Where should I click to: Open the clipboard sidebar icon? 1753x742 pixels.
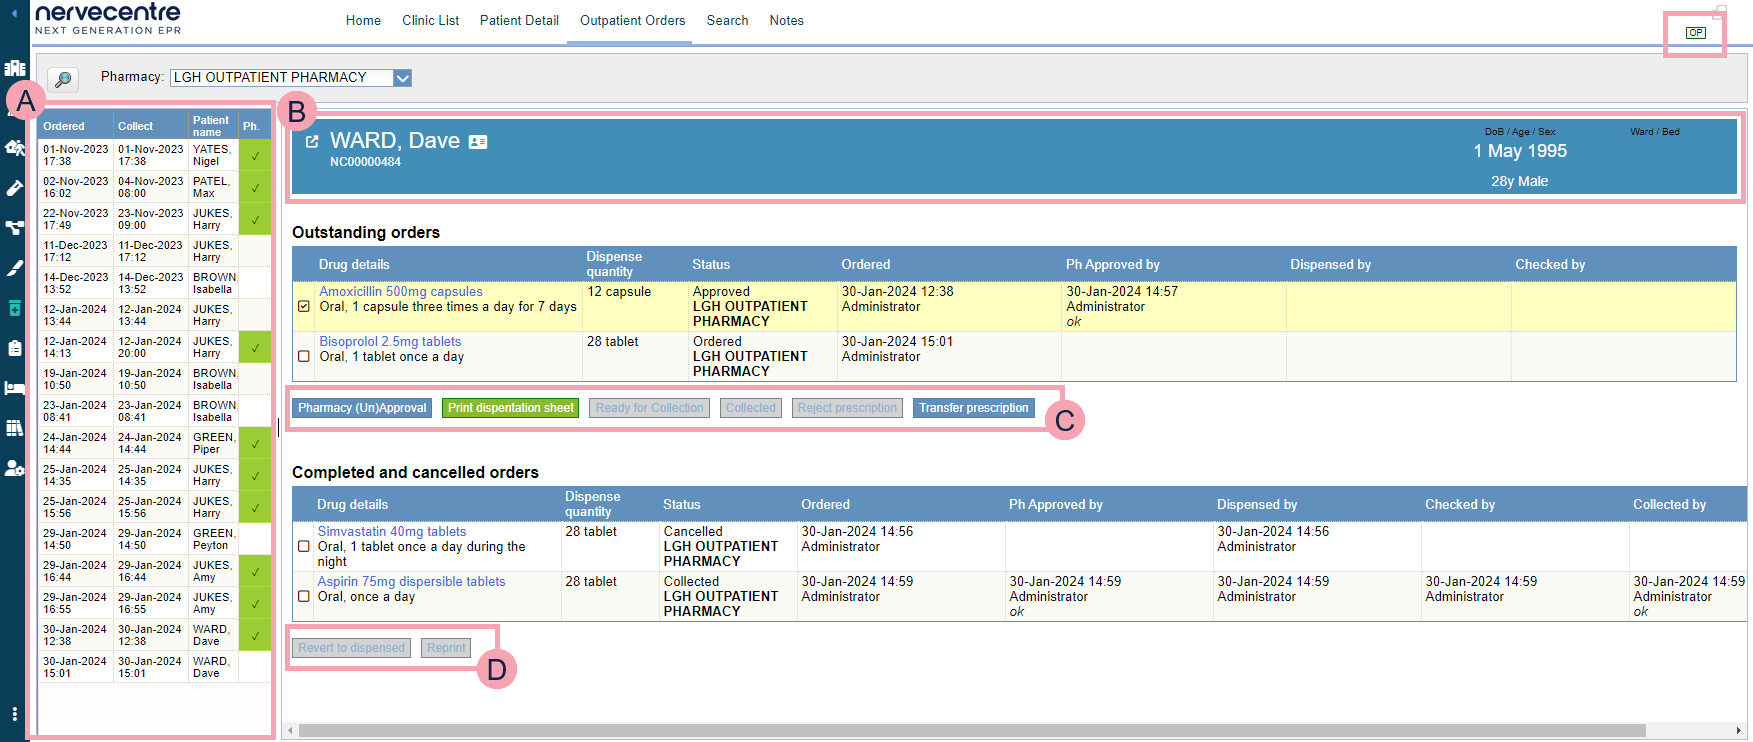pyautogui.click(x=15, y=348)
